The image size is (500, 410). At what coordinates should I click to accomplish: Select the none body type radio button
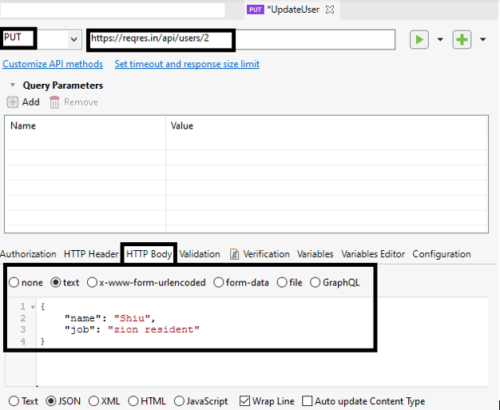coord(14,282)
